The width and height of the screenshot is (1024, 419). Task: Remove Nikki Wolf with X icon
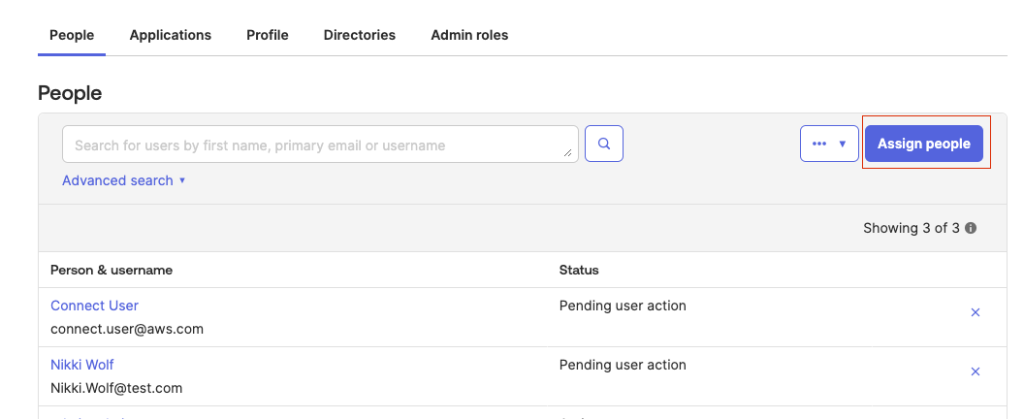tap(975, 372)
